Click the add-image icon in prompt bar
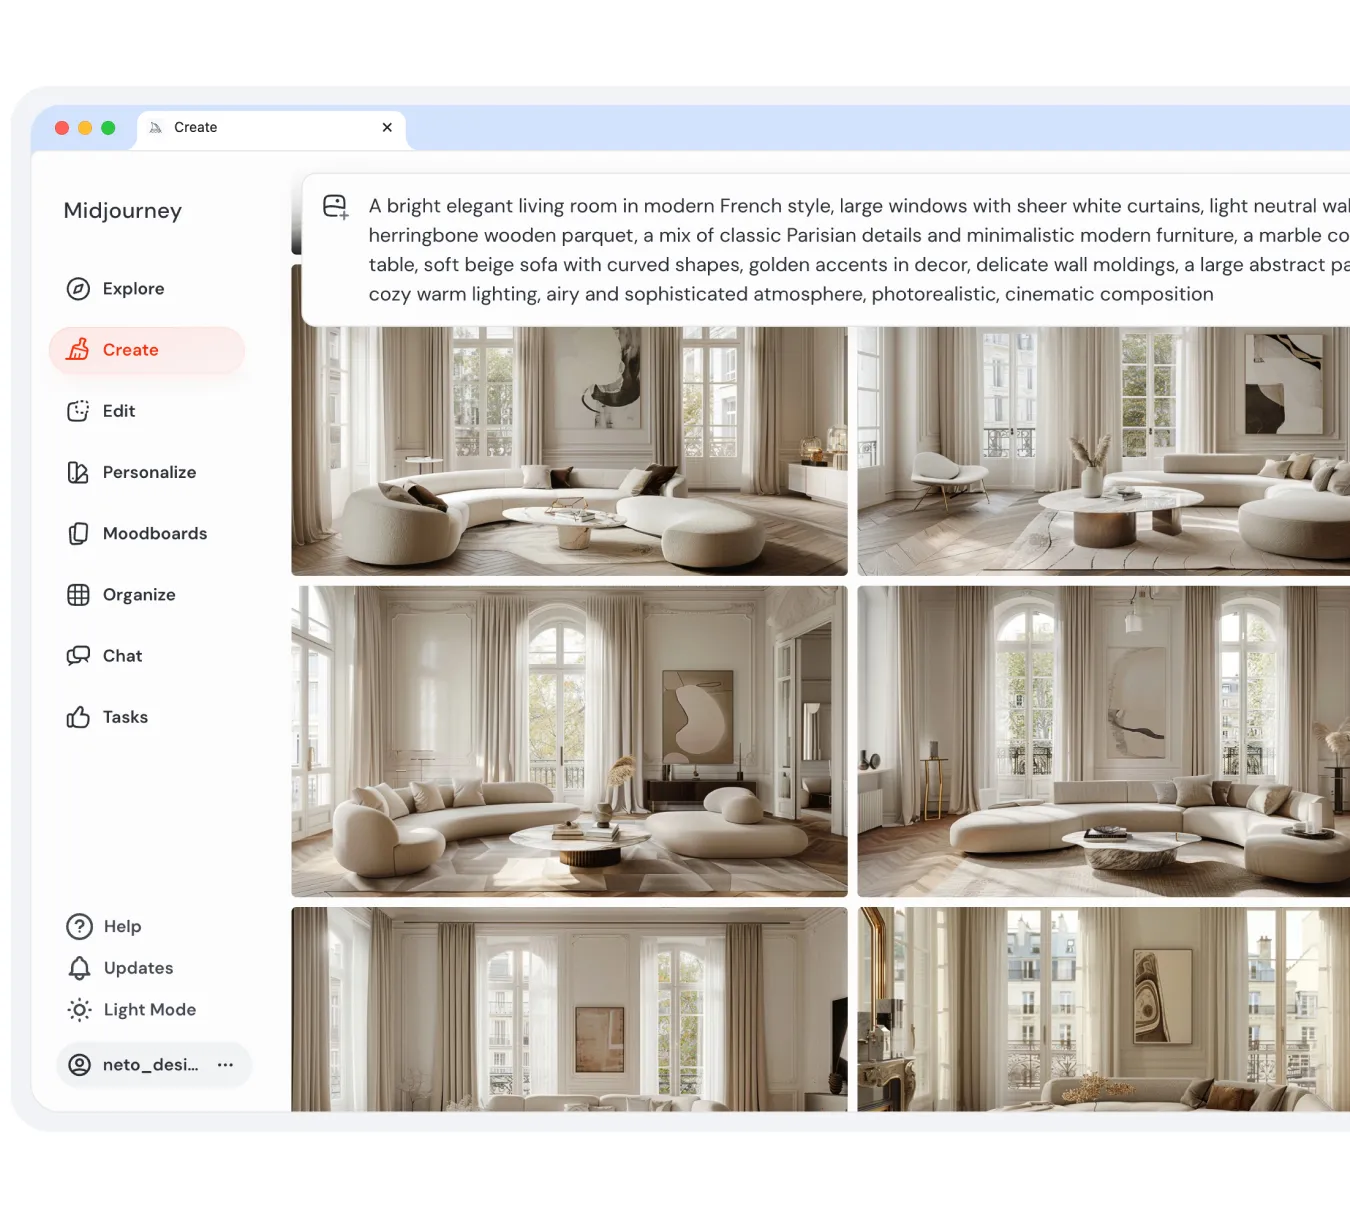The width and height of the screenshot is (1350, 1217). 336,207
